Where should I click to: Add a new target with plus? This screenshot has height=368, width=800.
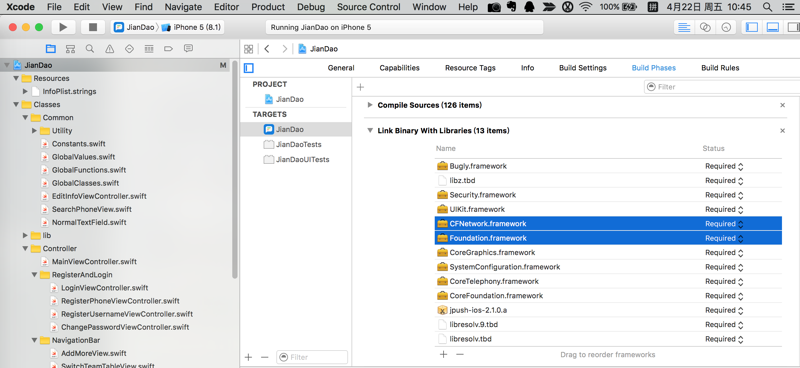coord(248,357)
